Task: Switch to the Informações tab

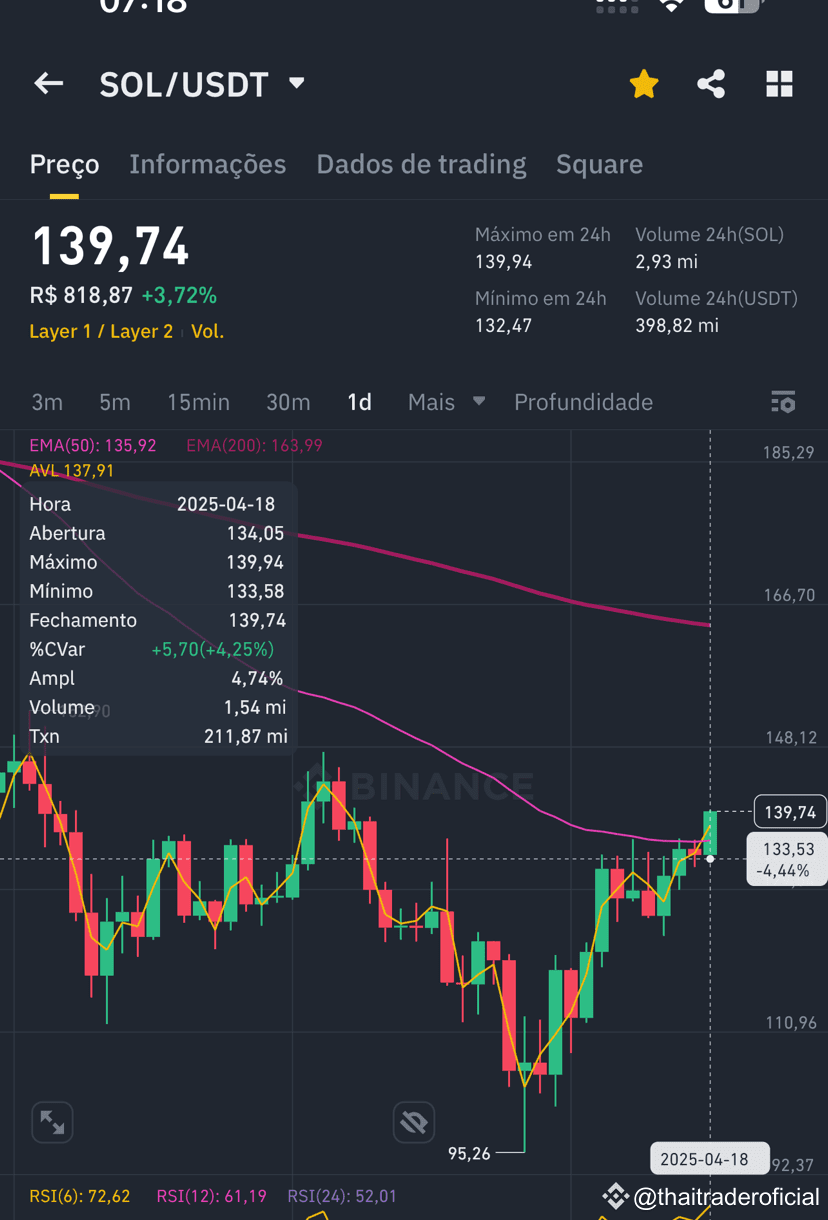Action: click(207, 164)
